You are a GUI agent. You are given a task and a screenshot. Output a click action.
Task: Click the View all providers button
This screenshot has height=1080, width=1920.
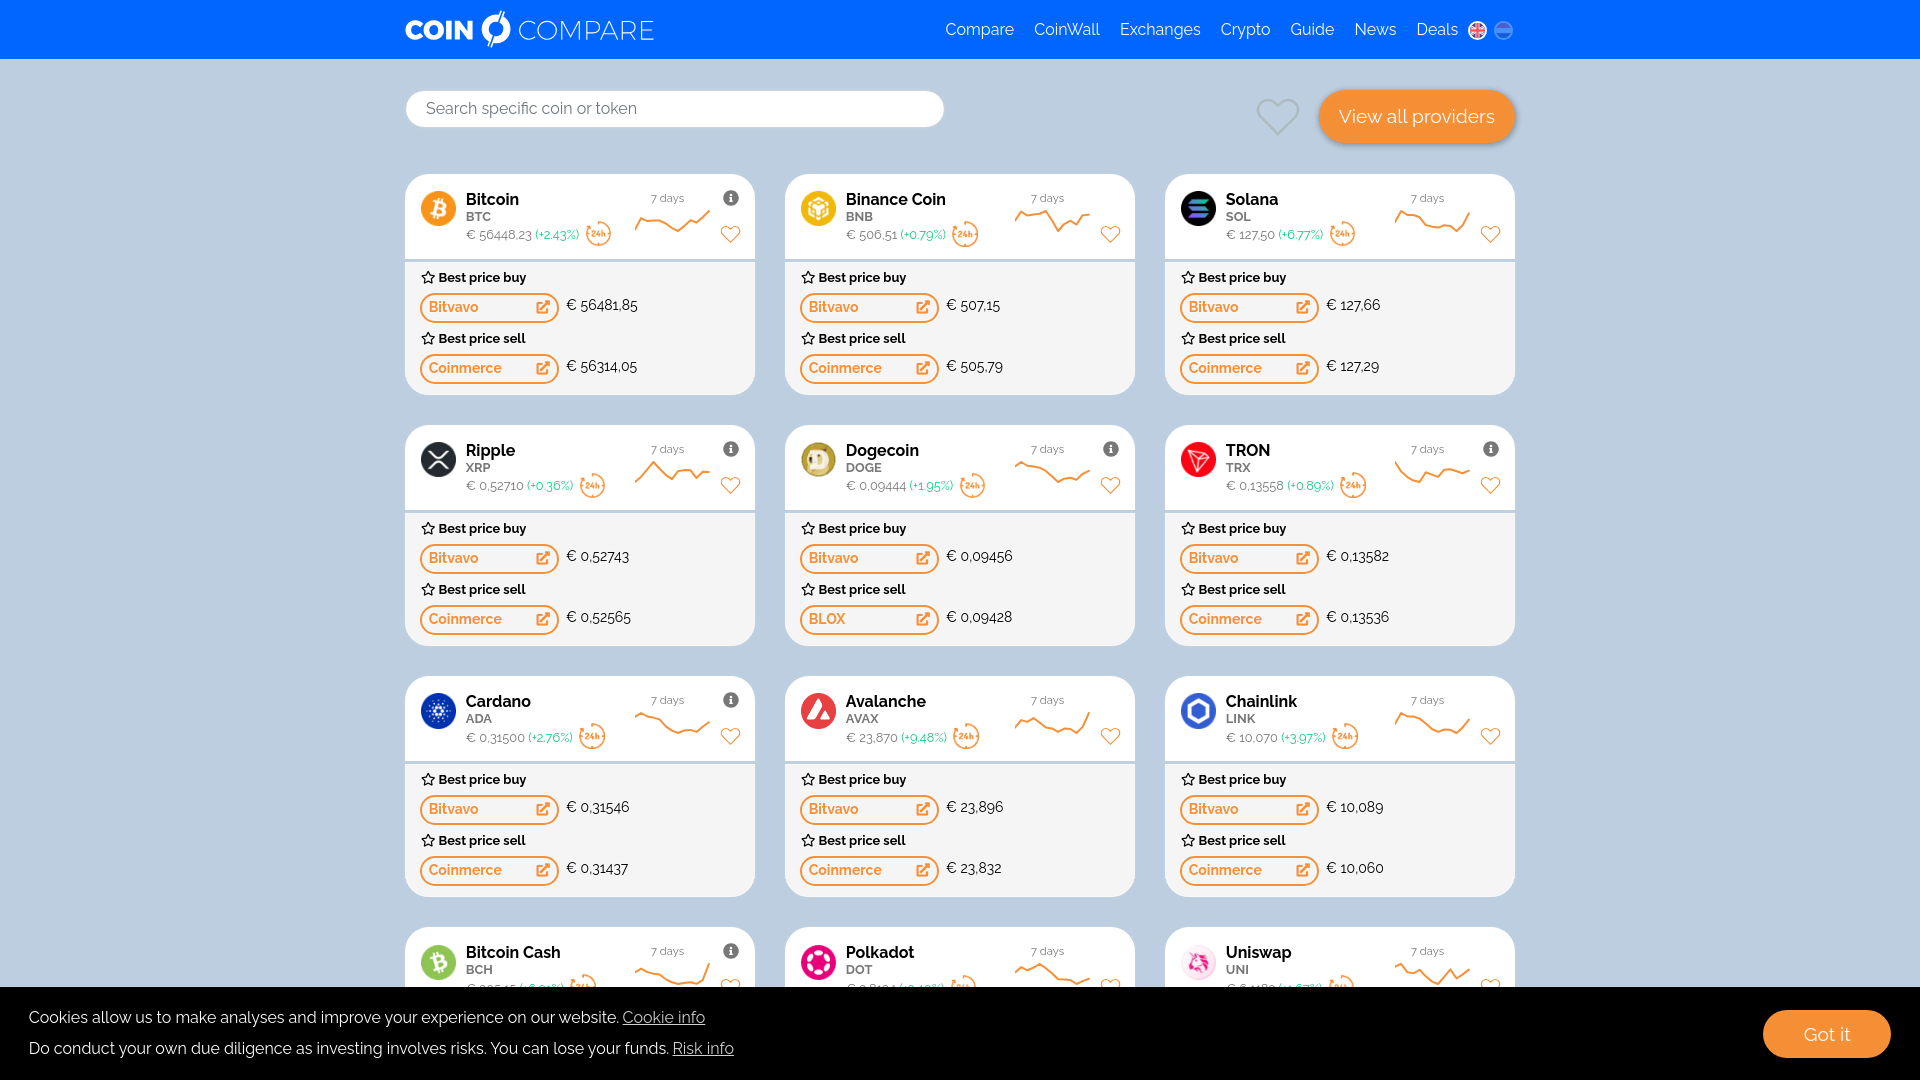pyautogui.click(x=1416, y=116)
